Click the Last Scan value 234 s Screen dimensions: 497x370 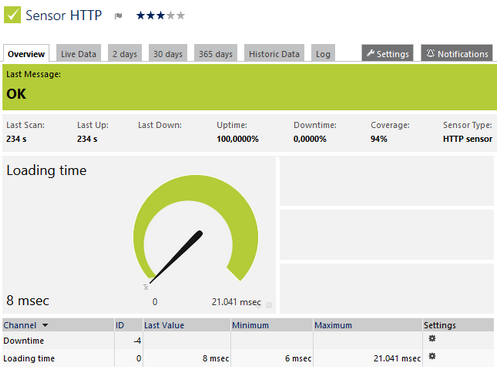coord(16,139)
